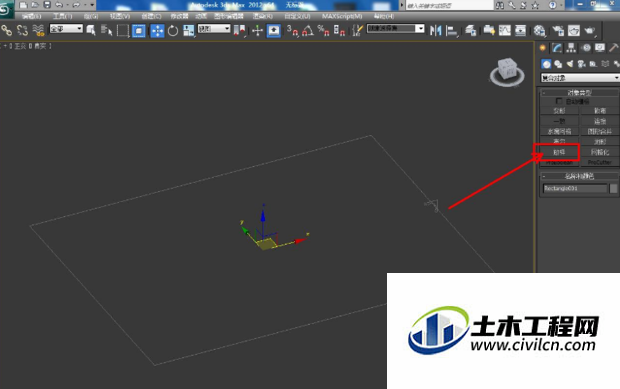Switch to the Hierarchy command panel tab
Image resolution: width=620 pixels, height=389 pixels.
pos(571,48)
